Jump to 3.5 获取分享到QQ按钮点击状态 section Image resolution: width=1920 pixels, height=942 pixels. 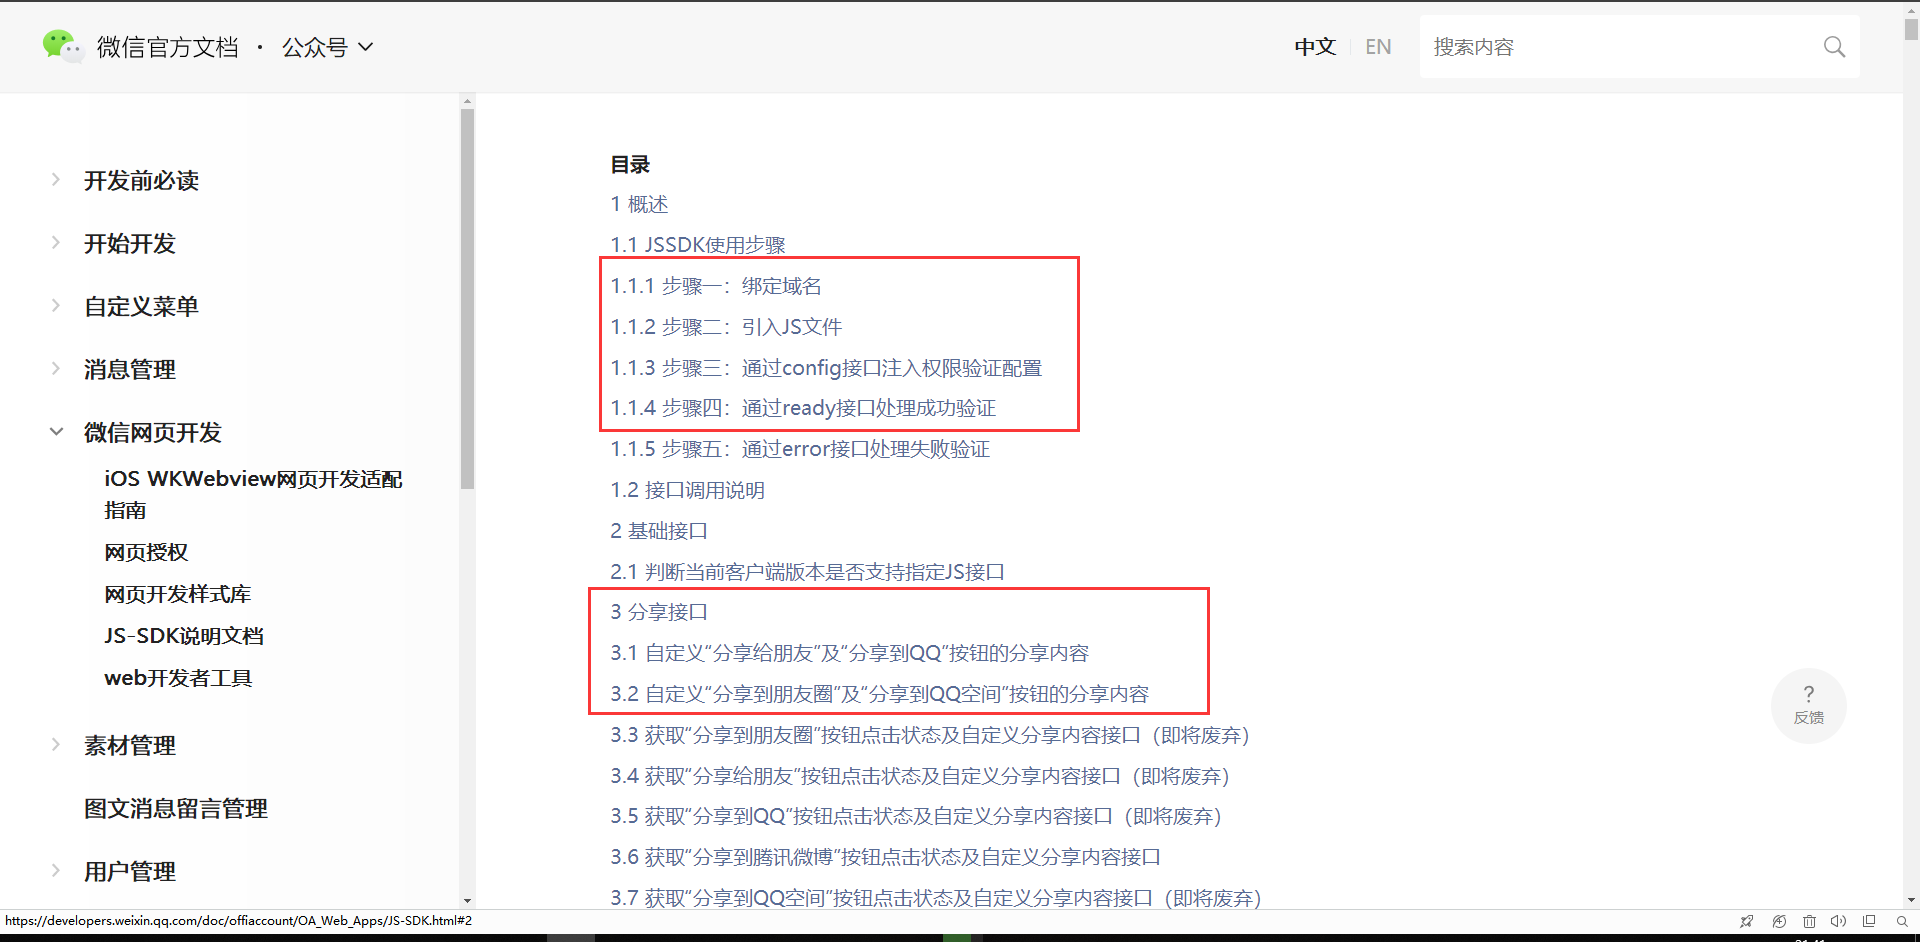(x=916, y=817)
